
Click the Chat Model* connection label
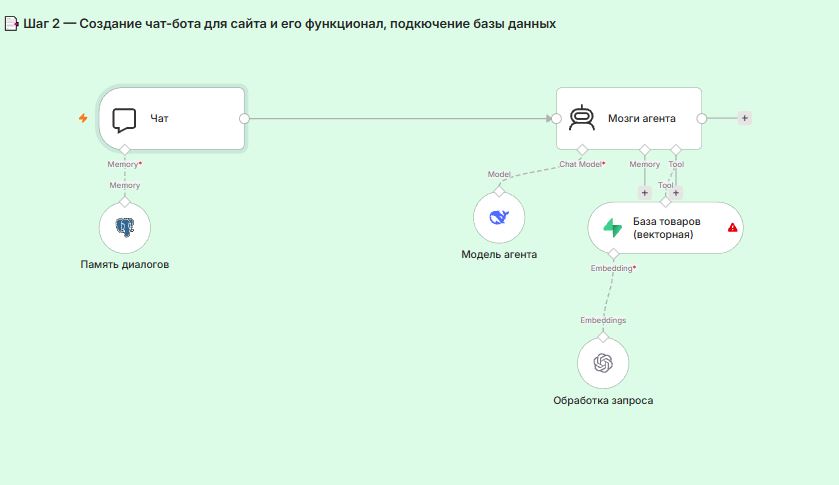point(582,164)
